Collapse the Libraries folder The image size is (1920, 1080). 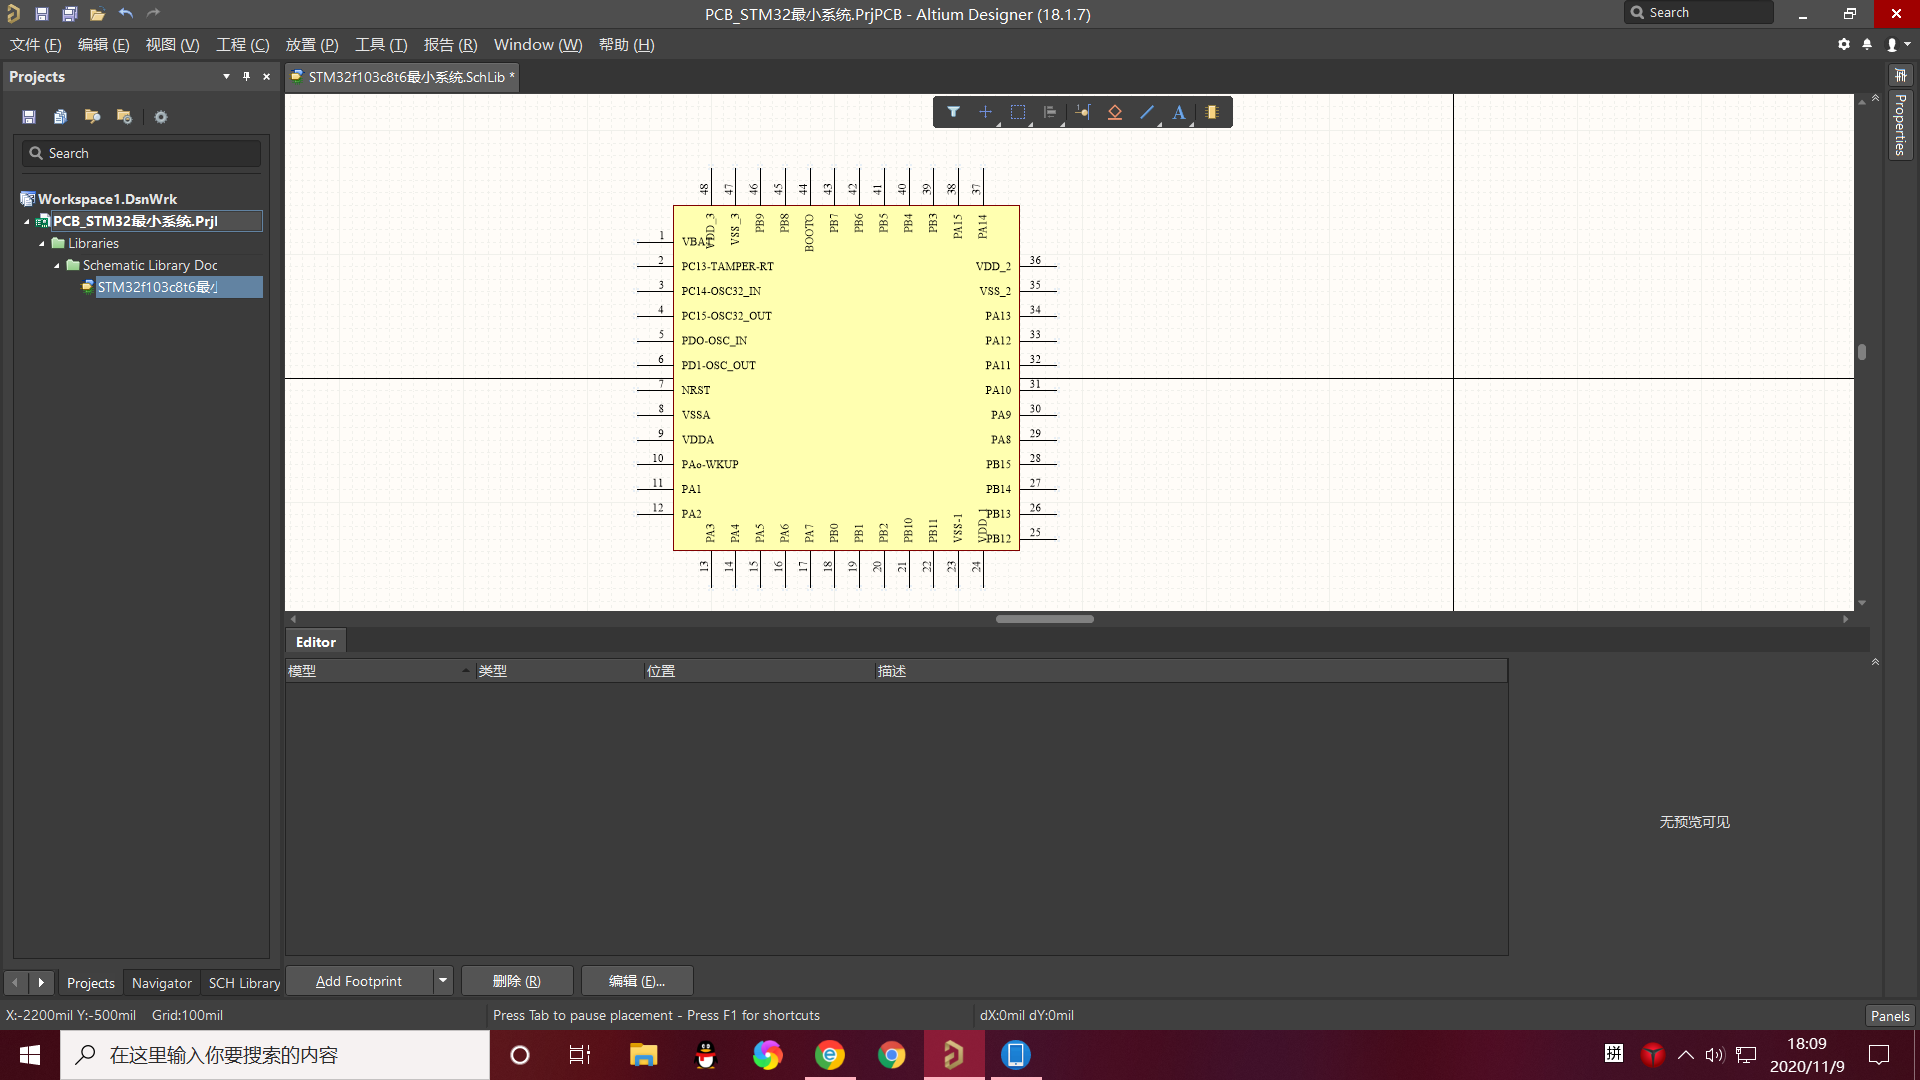click(x=42, y=243)
